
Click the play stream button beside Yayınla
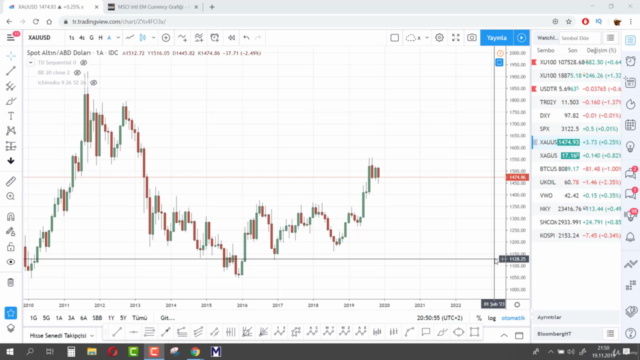coord(521,38)
